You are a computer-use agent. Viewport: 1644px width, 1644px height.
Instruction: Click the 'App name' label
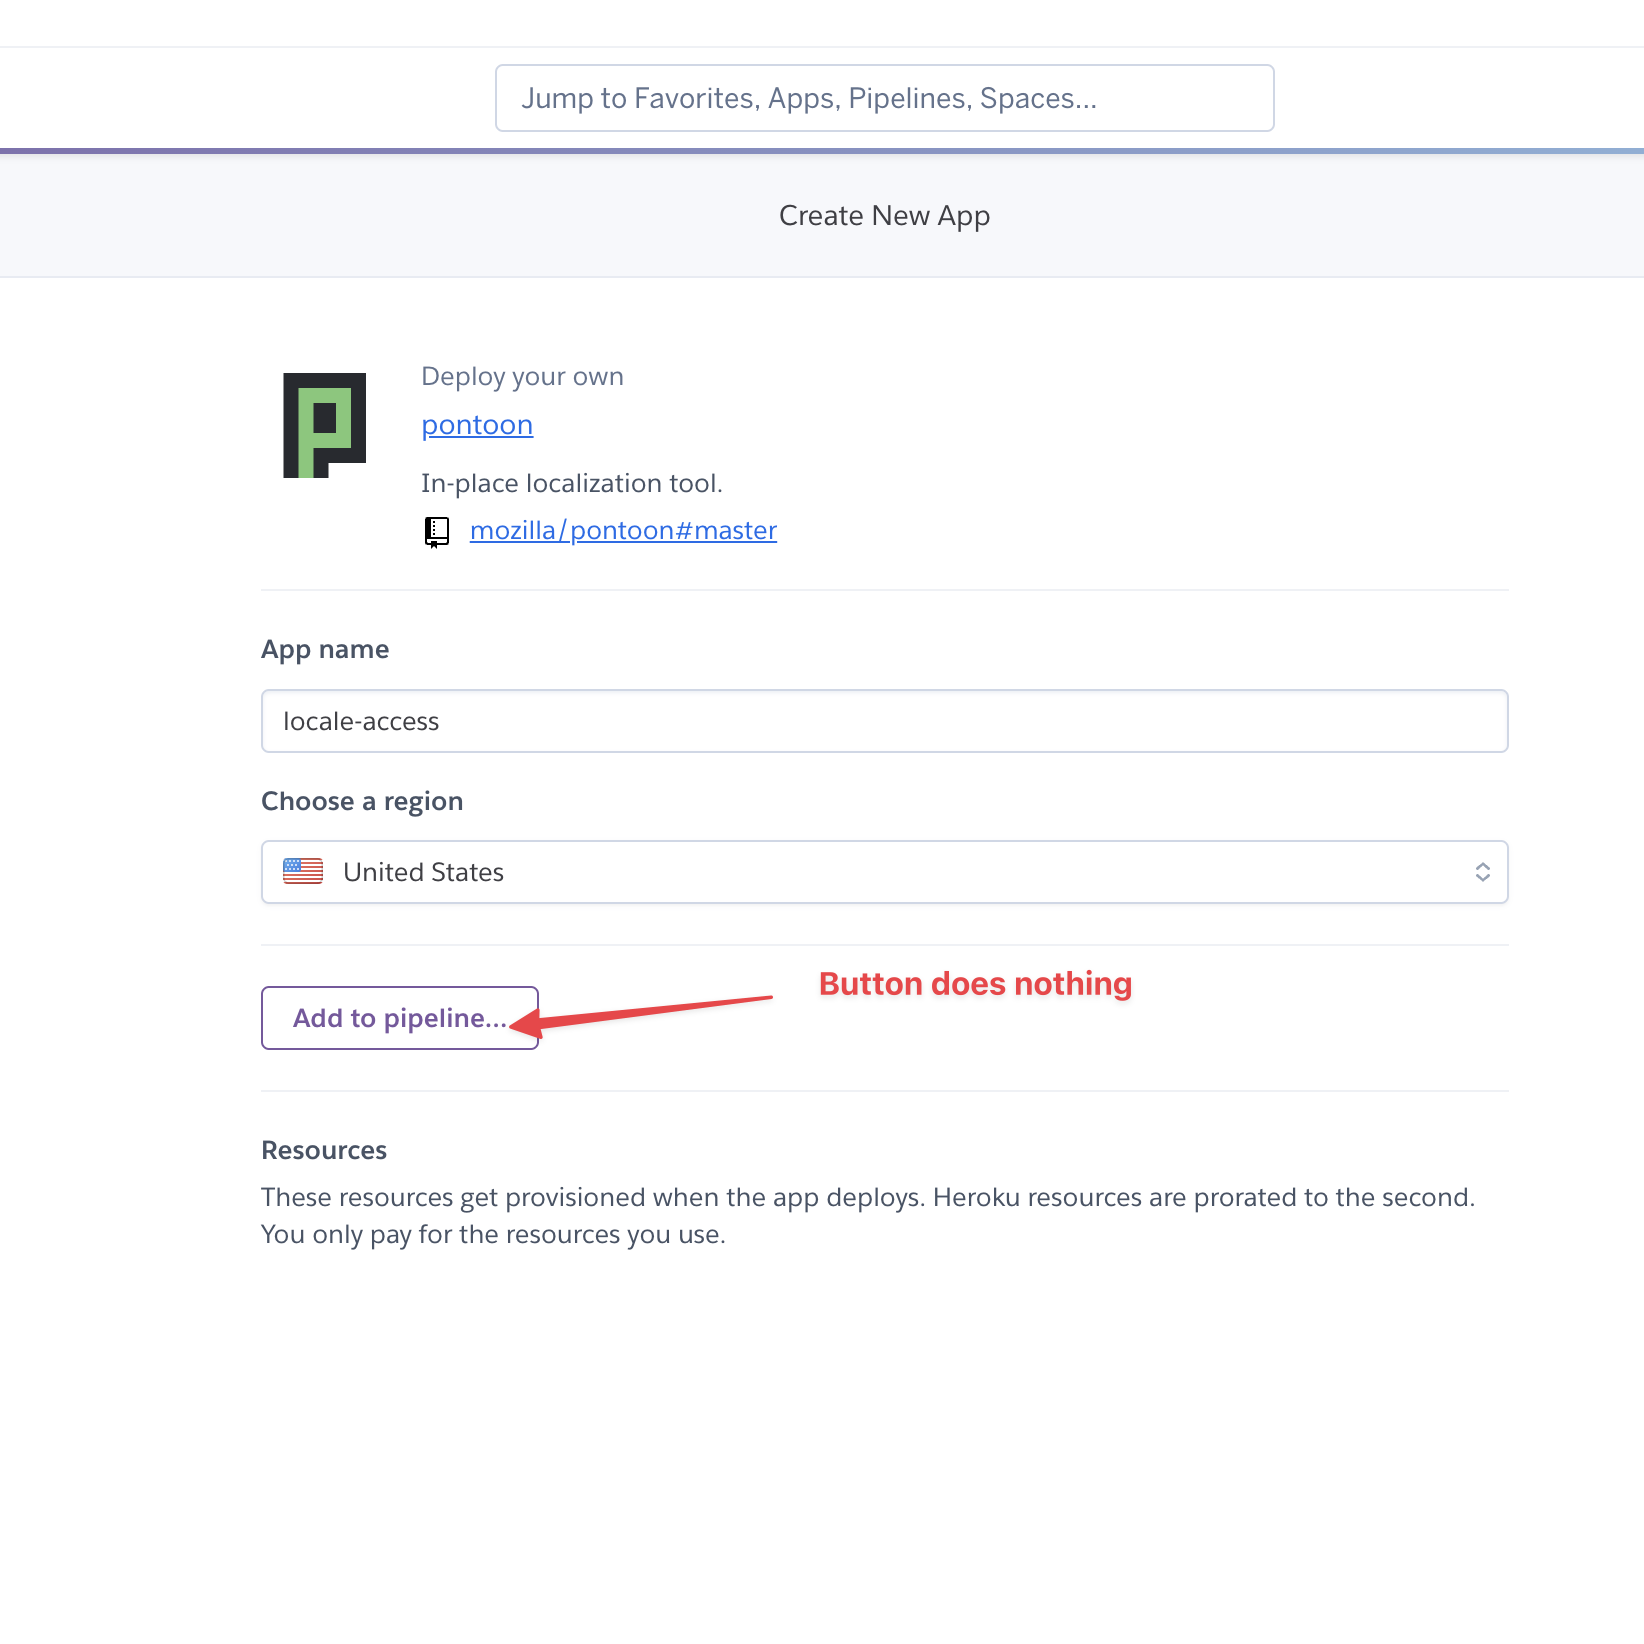click(325, 650)
